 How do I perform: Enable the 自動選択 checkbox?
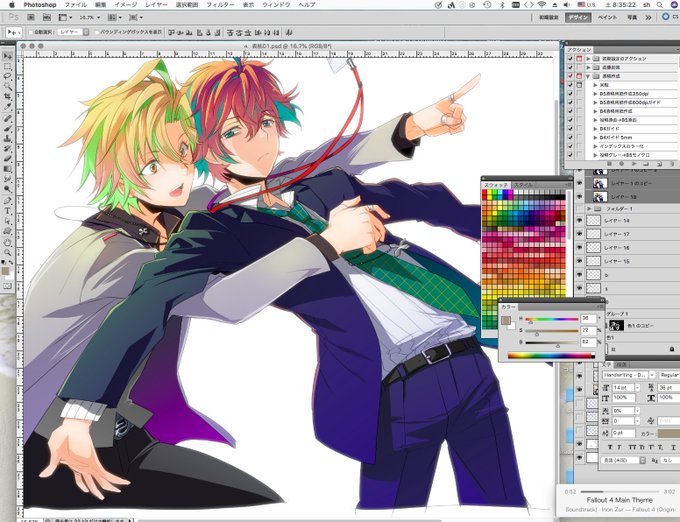pyautogui.click(x=31, y=32)
